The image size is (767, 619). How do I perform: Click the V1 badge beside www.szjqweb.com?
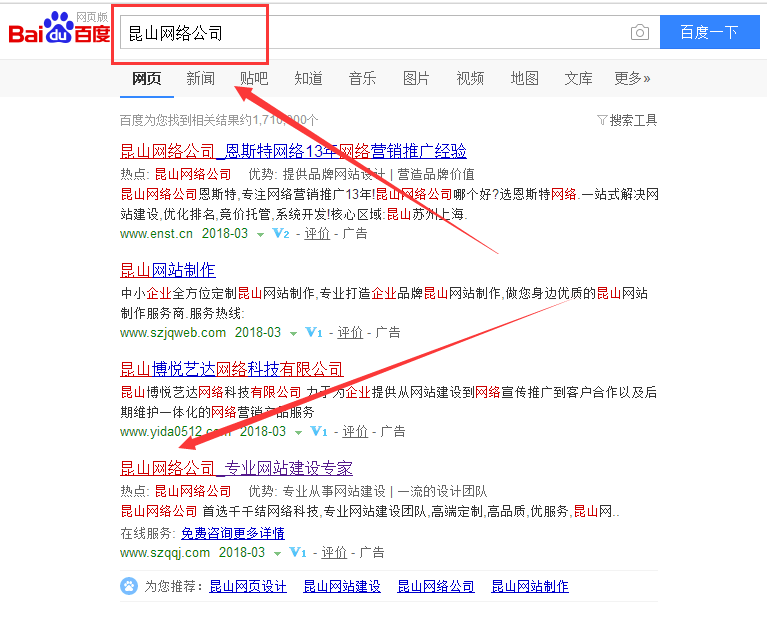(x=313, y=333)
